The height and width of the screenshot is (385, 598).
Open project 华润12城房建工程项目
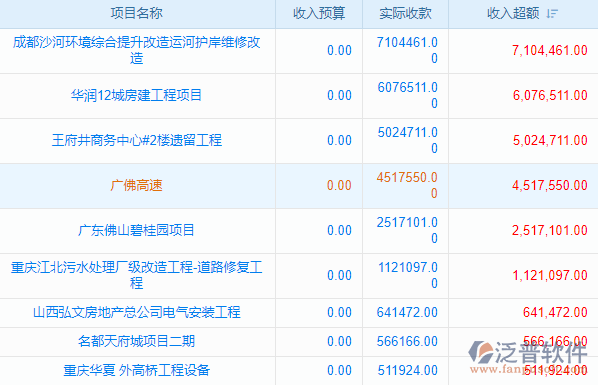point(137,95)
